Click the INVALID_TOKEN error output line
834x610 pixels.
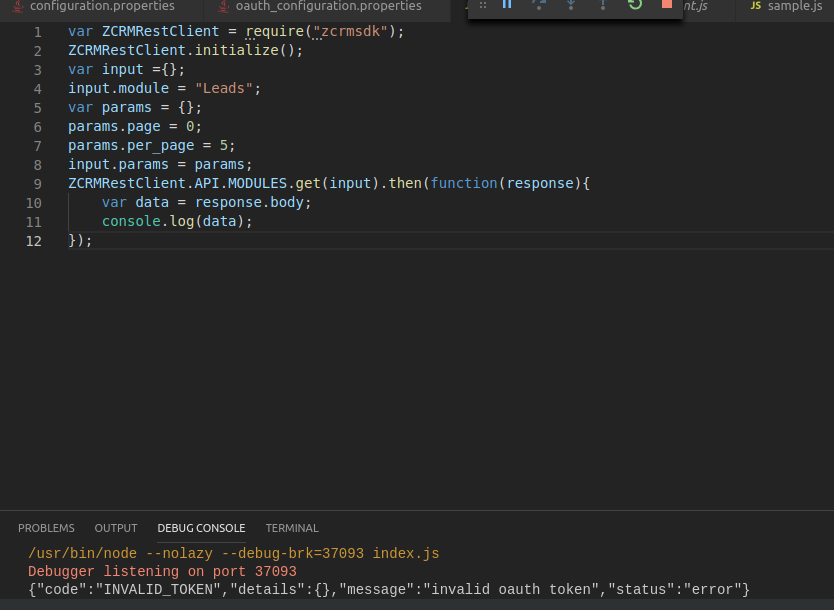[x=389, y=590]
